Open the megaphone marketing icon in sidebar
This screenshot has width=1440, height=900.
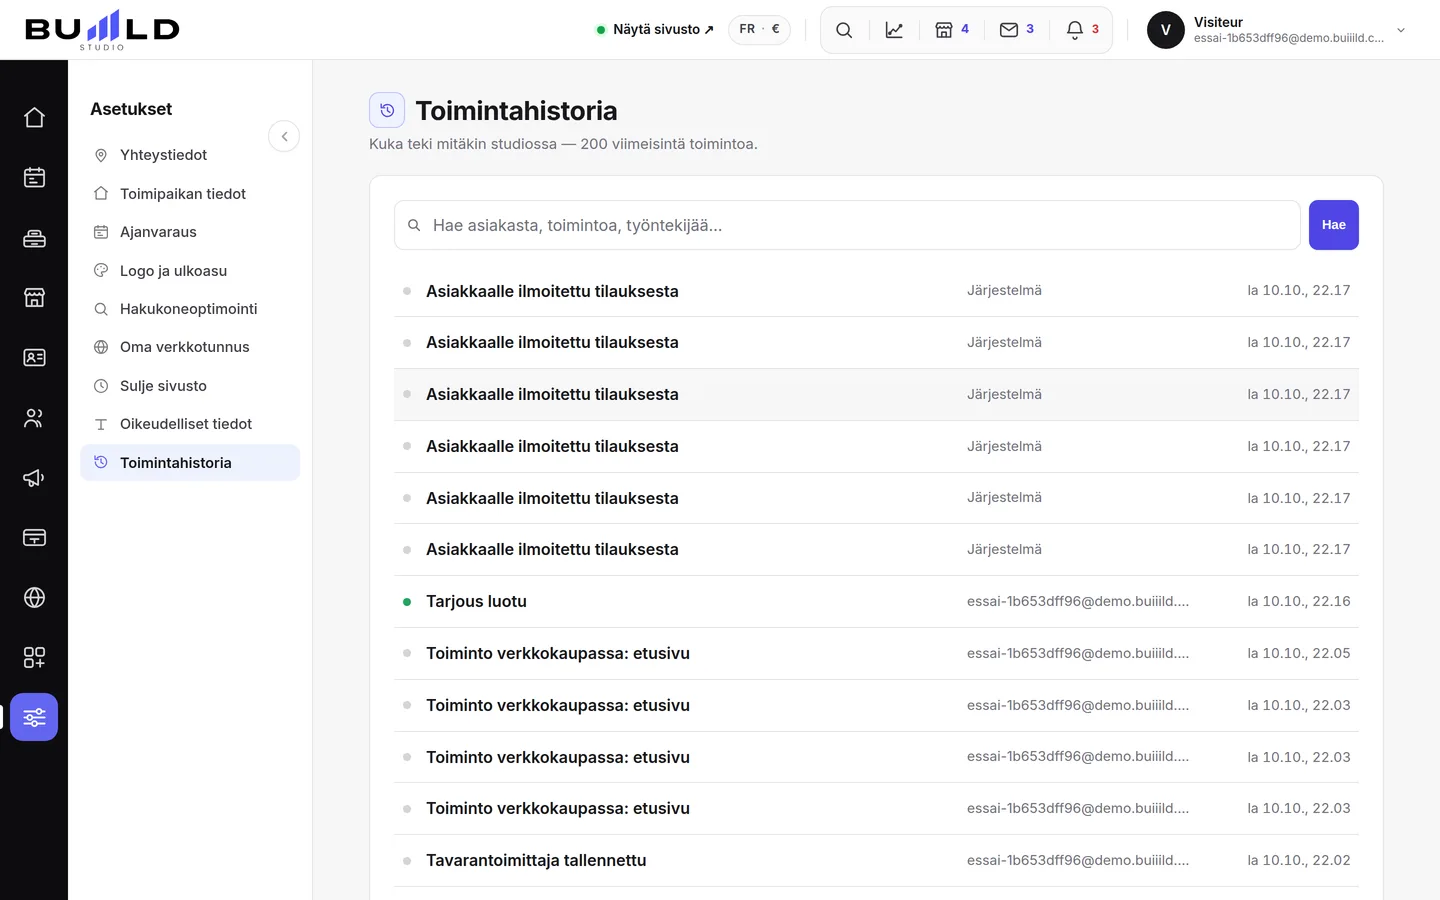pos(34,478)
